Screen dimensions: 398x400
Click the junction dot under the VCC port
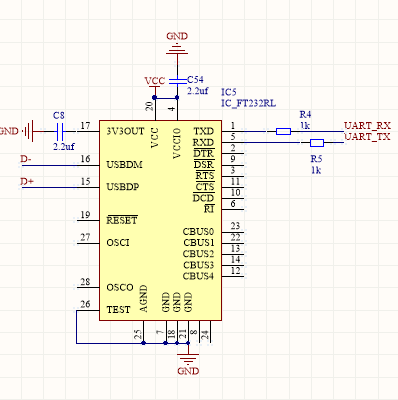click(x=154, y=97)
